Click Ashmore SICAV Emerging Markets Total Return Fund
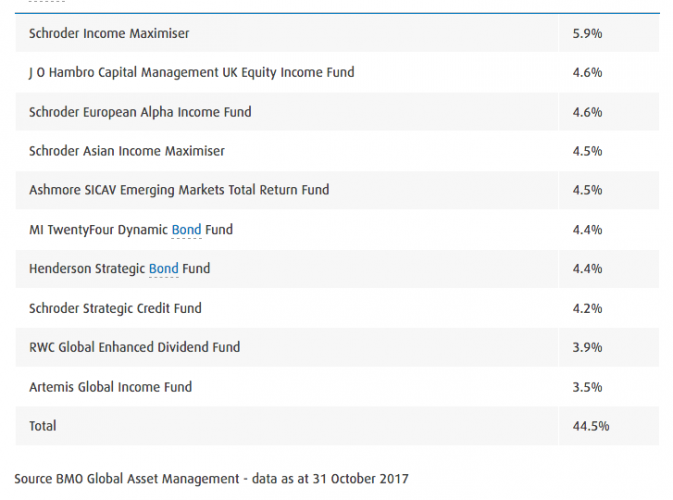The width and height of the screenshot is (673, 500). click(179, 190)
